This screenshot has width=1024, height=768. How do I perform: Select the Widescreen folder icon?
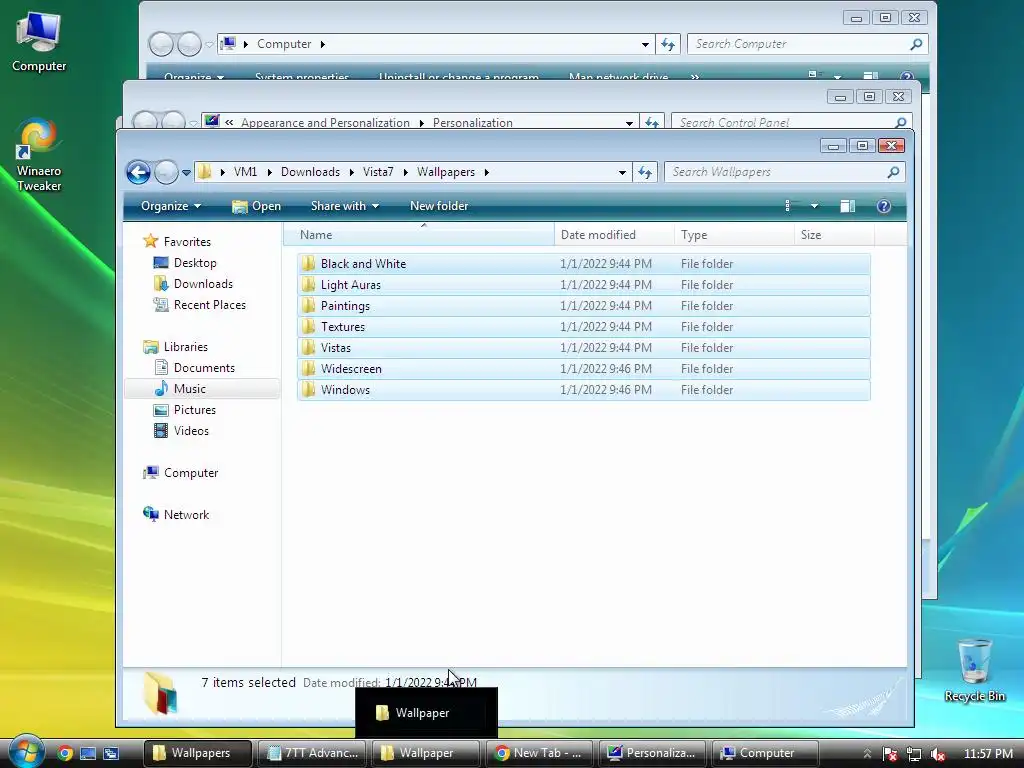click(308, 368)
